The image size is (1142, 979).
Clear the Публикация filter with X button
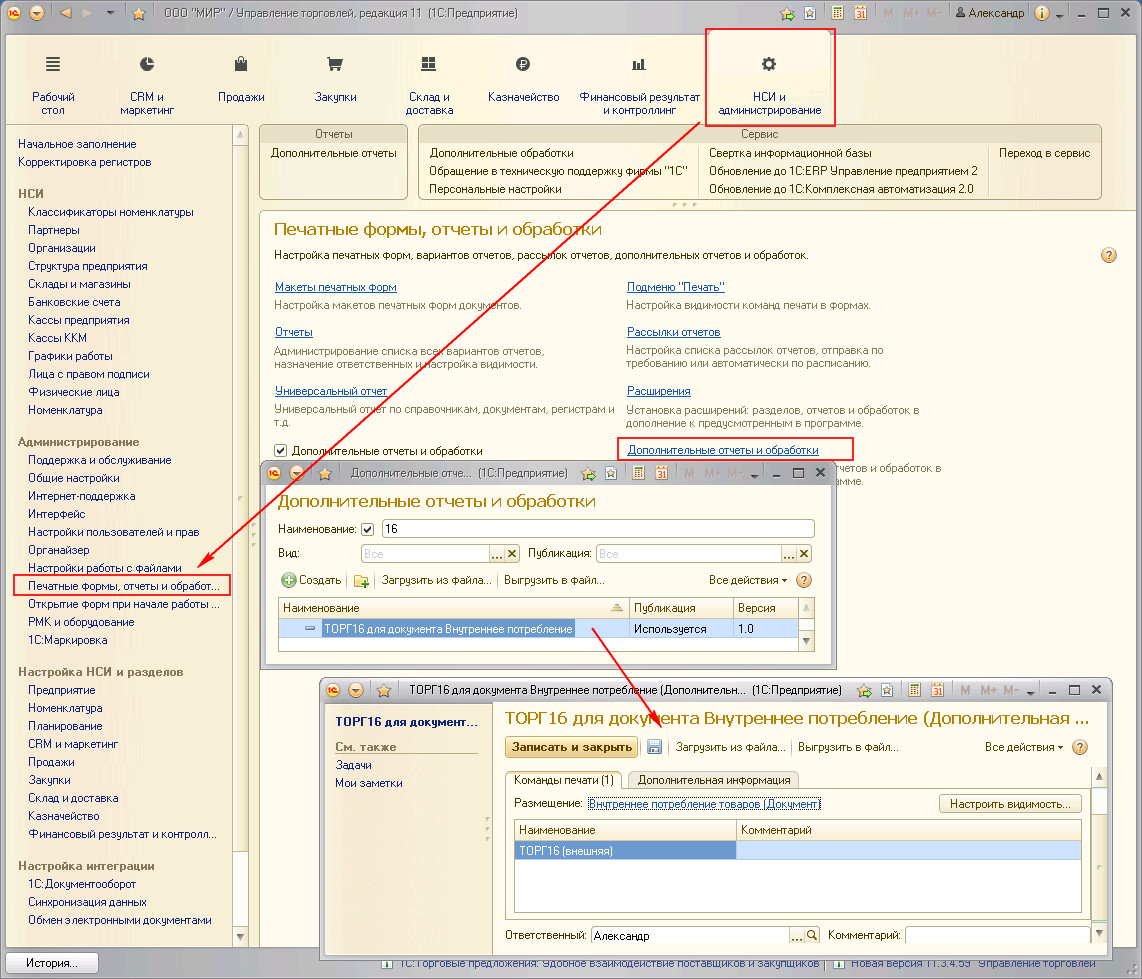click(x=804, y=554)
